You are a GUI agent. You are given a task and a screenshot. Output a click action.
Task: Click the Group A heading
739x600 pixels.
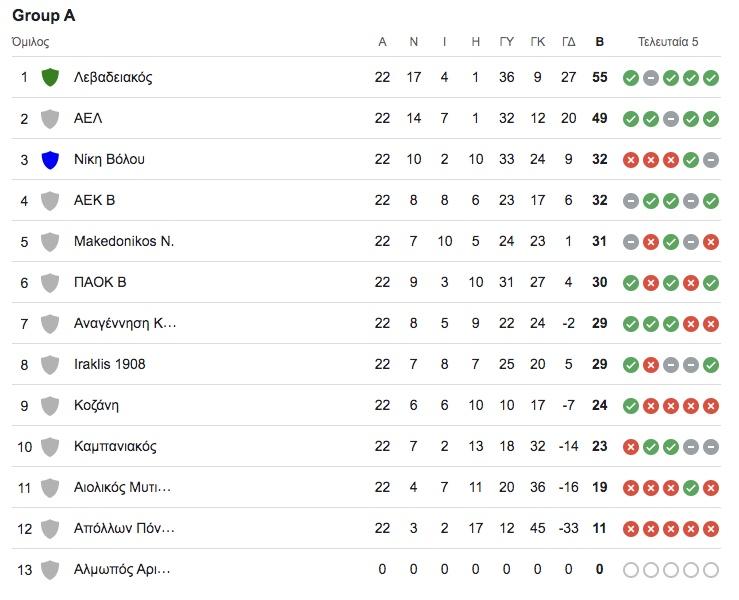click(43, 15)
